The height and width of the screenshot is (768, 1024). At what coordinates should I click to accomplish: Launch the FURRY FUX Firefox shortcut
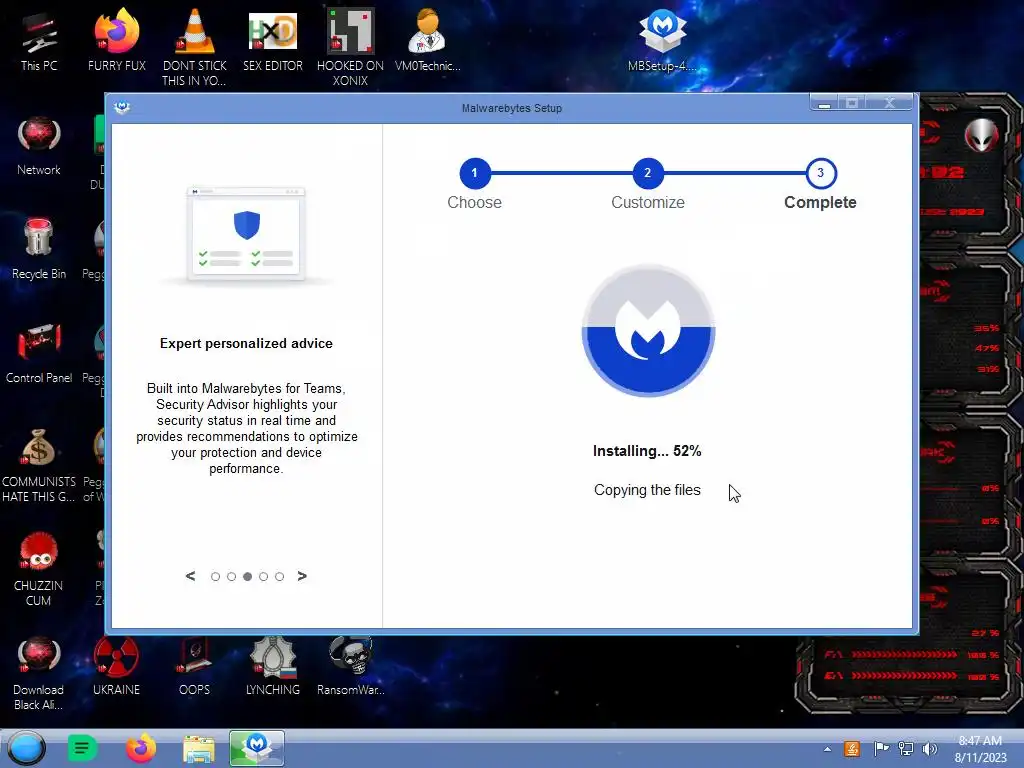[116, 40]
